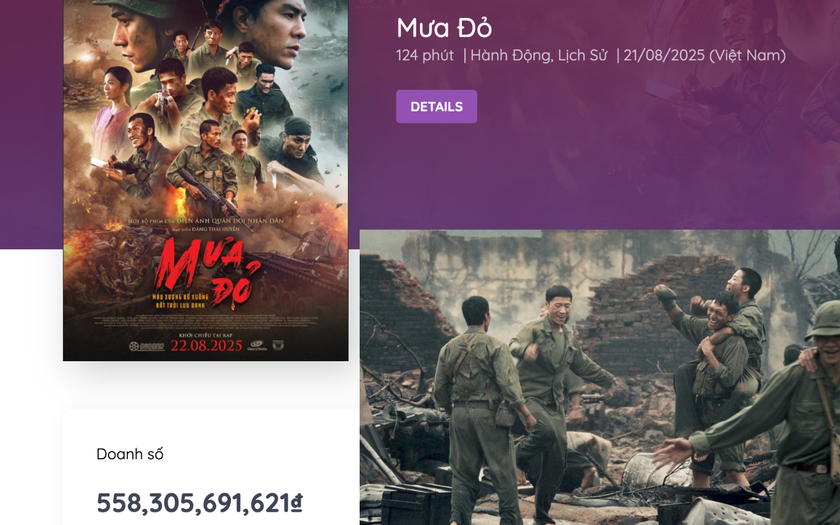Viewport: 840px width, 525px height.
Task: Open the soldiers celebrating film still
Action: [599, 378]
